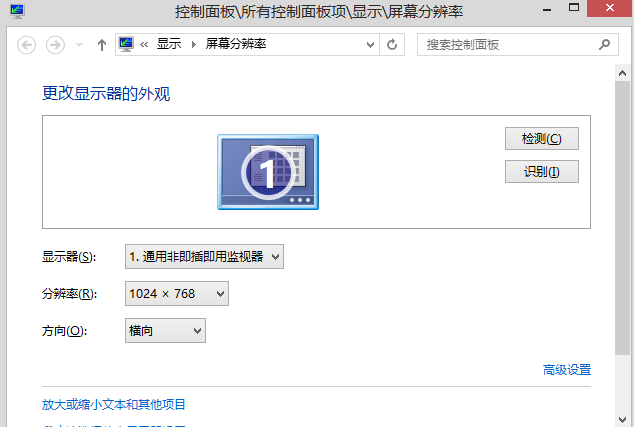Click the « breadcrumb chevron in address bar
The width and height of the screenshot is (634, 427).
144,44
